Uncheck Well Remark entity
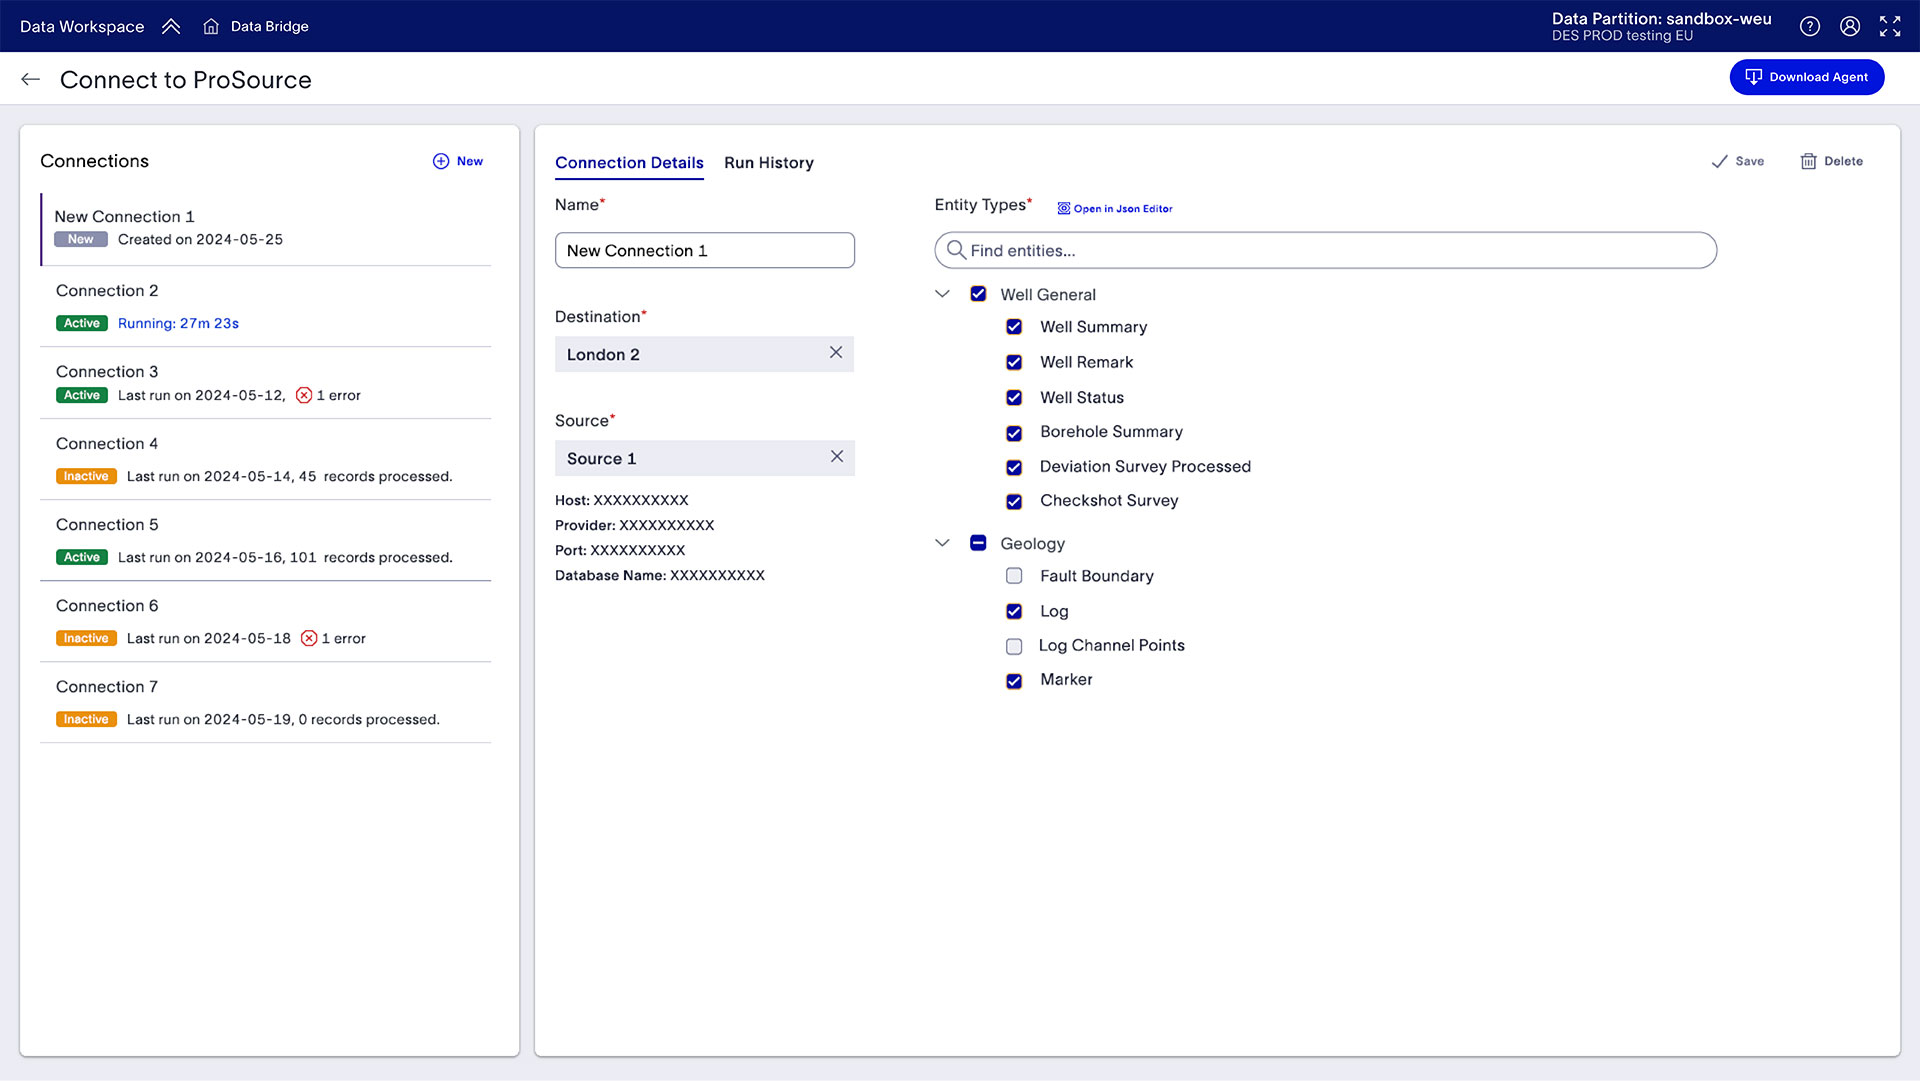 pyautogui.click(x=1014, y=362)
